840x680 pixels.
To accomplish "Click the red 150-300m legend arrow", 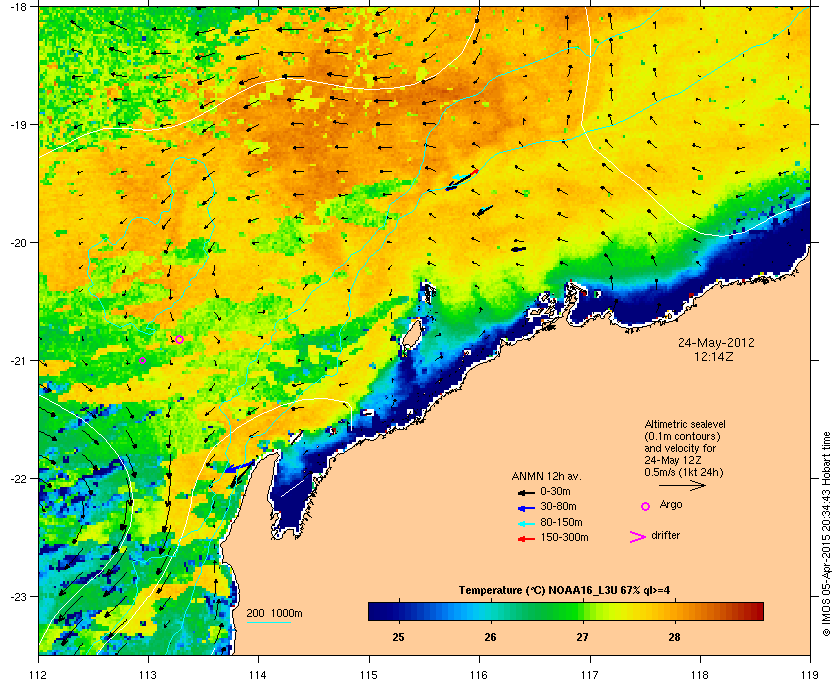I will click(x=526, y=539).
